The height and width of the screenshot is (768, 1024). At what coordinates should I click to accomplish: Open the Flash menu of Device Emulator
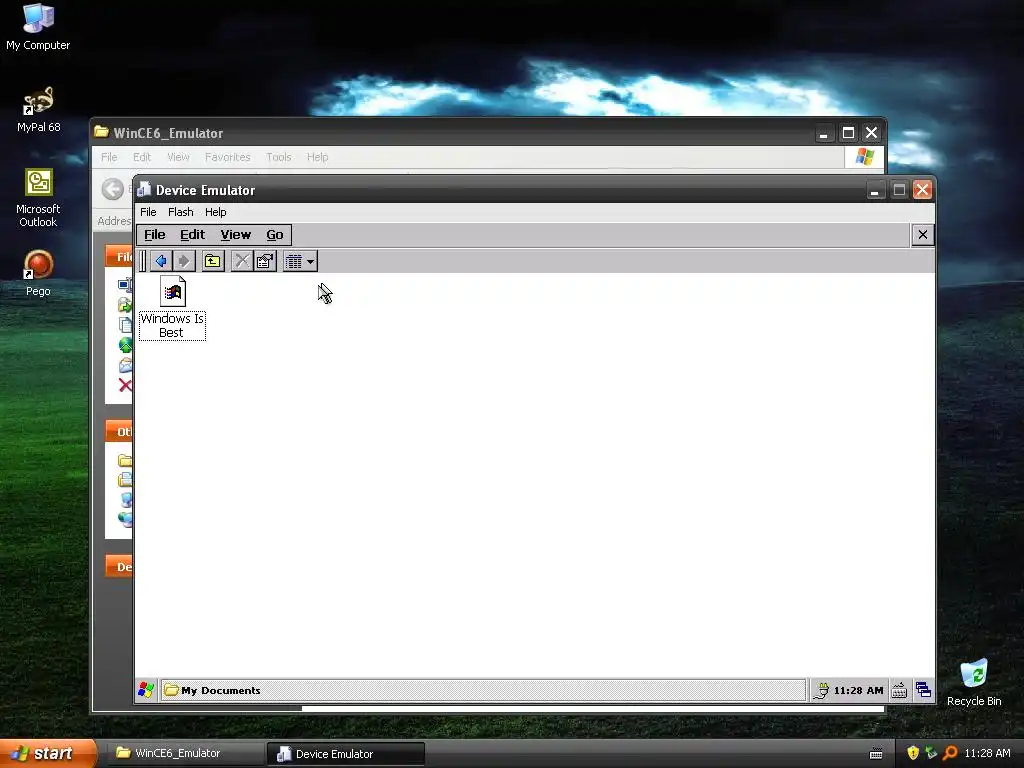coord(181,212)
